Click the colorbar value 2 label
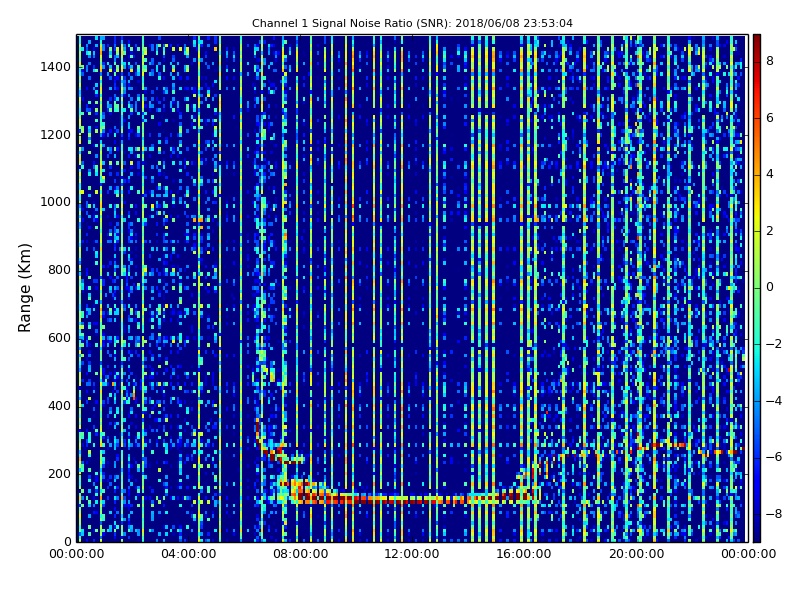Screen dimensions: 800x600 coord(770,231)
